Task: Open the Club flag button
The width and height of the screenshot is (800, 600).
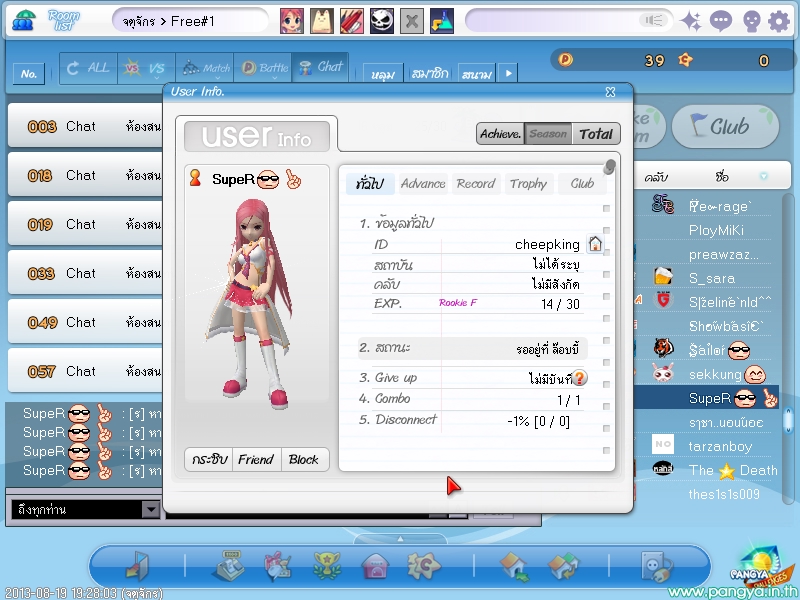Action: tap(726, 127)
